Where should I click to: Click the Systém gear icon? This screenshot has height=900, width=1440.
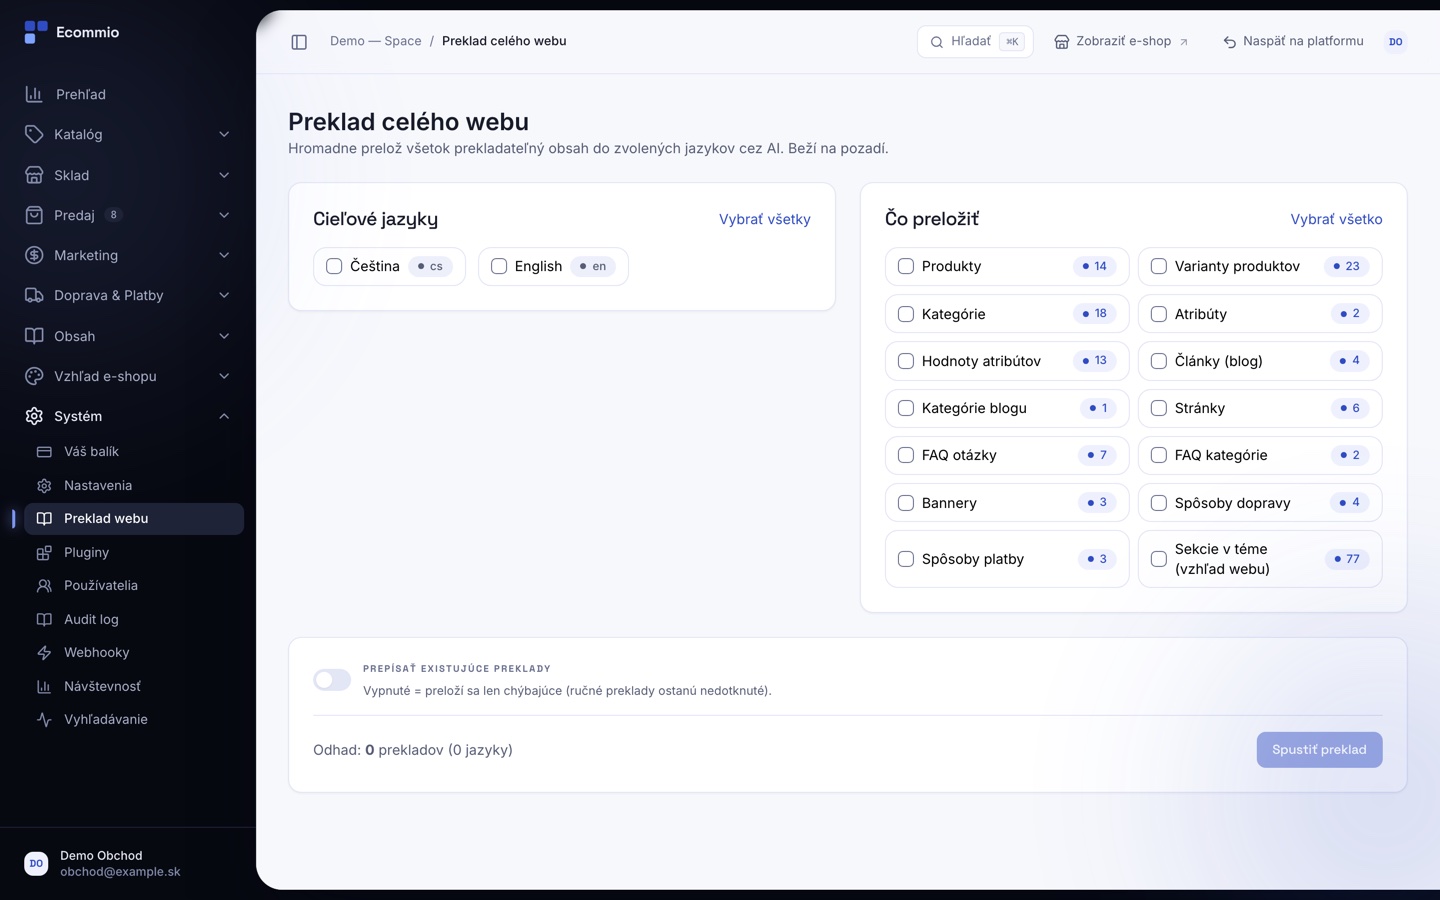click(34, 416)
